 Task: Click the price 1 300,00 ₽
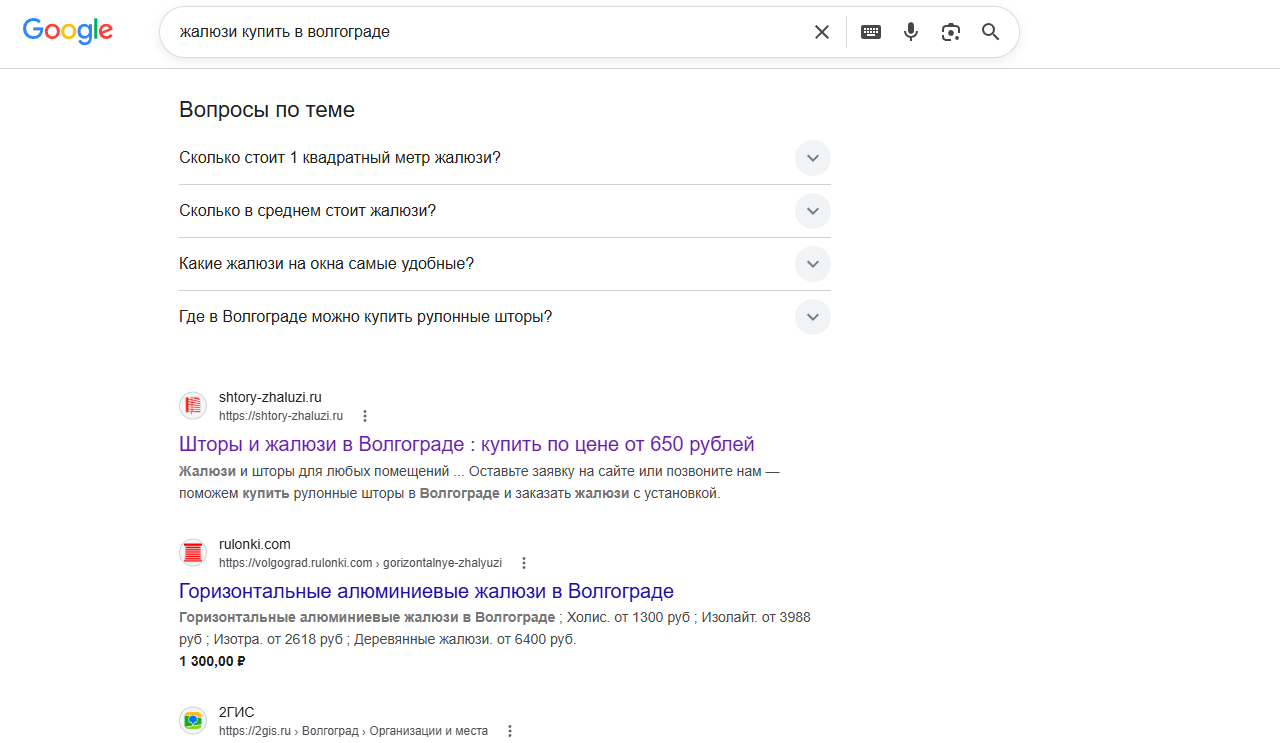point(213,661)
